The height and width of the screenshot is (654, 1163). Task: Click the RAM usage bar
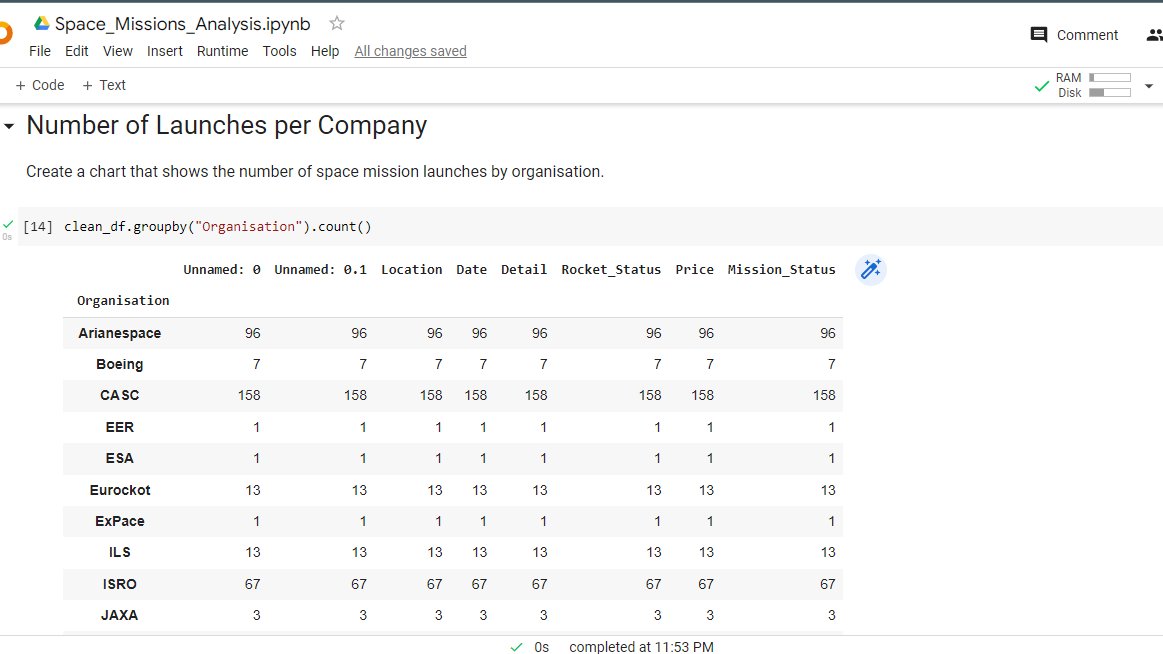coord(1110,77)
